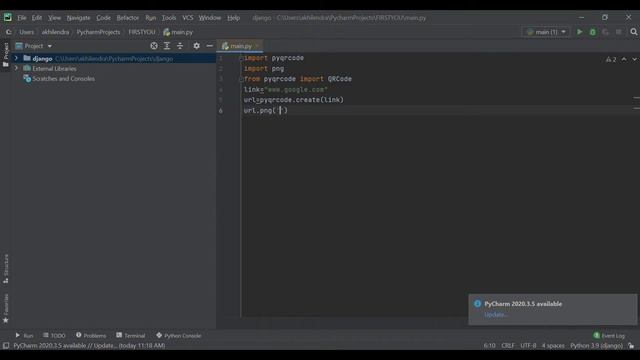Click the lock read-only status icon
Viewport: 640px width, 360px height.
coord(631,346)
